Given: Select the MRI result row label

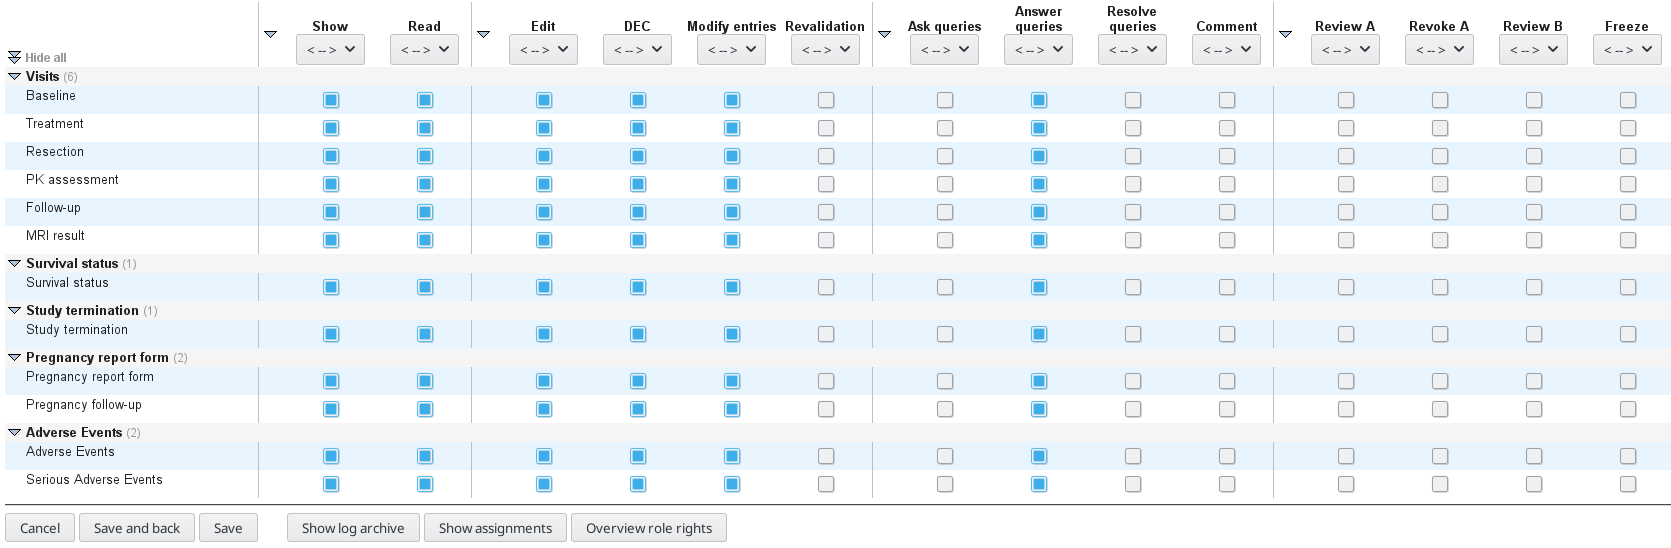Looking at the screenshot, I should click(x=55, y=236).
